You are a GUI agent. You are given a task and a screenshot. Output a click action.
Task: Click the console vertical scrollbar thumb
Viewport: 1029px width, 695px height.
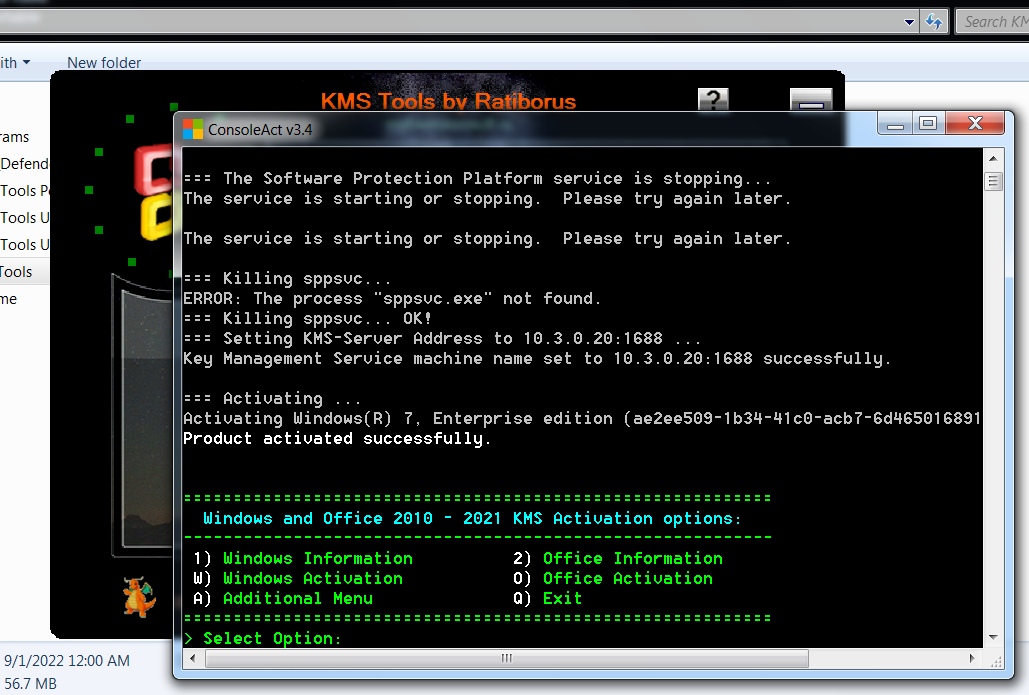pyautogui.click(x=993, y=181)
